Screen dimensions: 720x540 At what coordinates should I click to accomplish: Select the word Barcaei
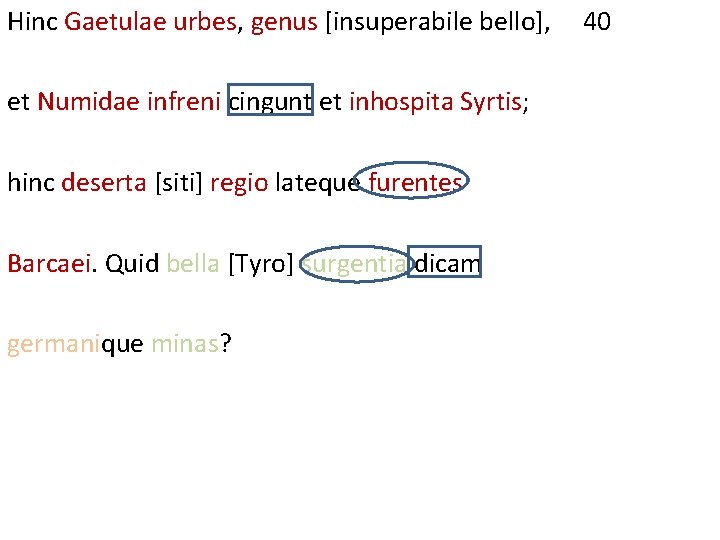pos(49,264)
